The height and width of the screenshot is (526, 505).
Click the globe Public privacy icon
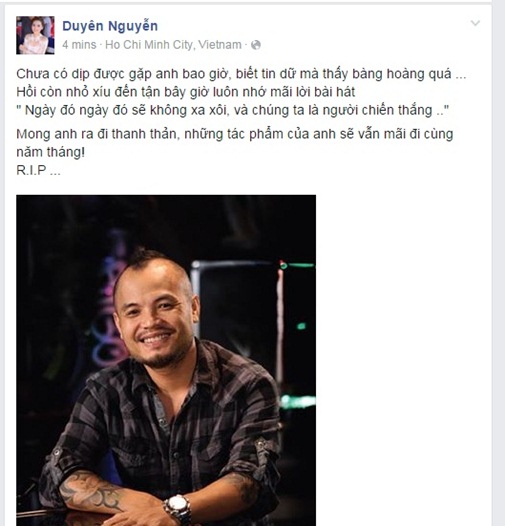[256, 45]
